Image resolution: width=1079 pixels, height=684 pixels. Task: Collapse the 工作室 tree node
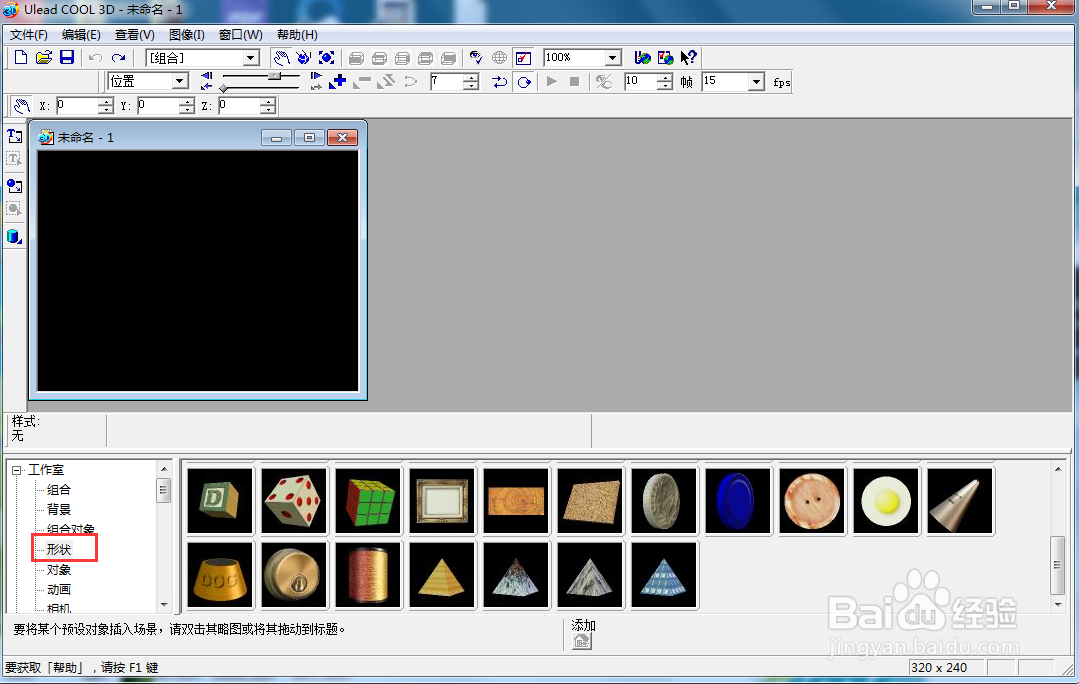17,471
